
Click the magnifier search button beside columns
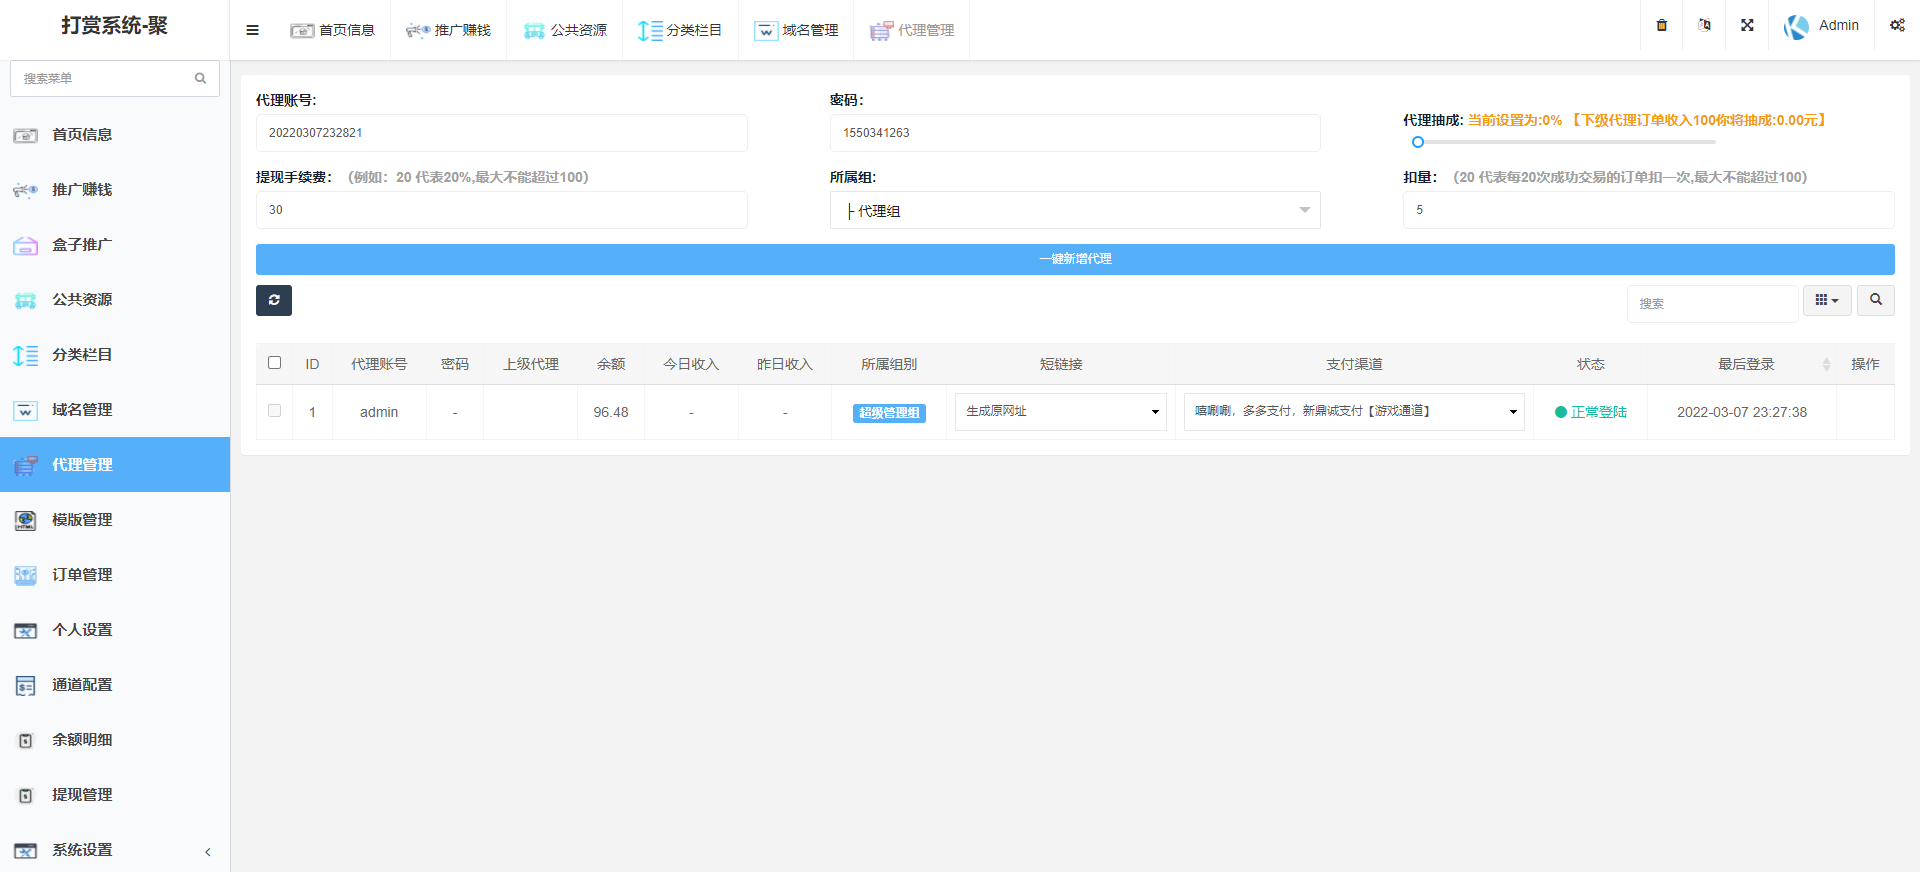coord(1876,300)
